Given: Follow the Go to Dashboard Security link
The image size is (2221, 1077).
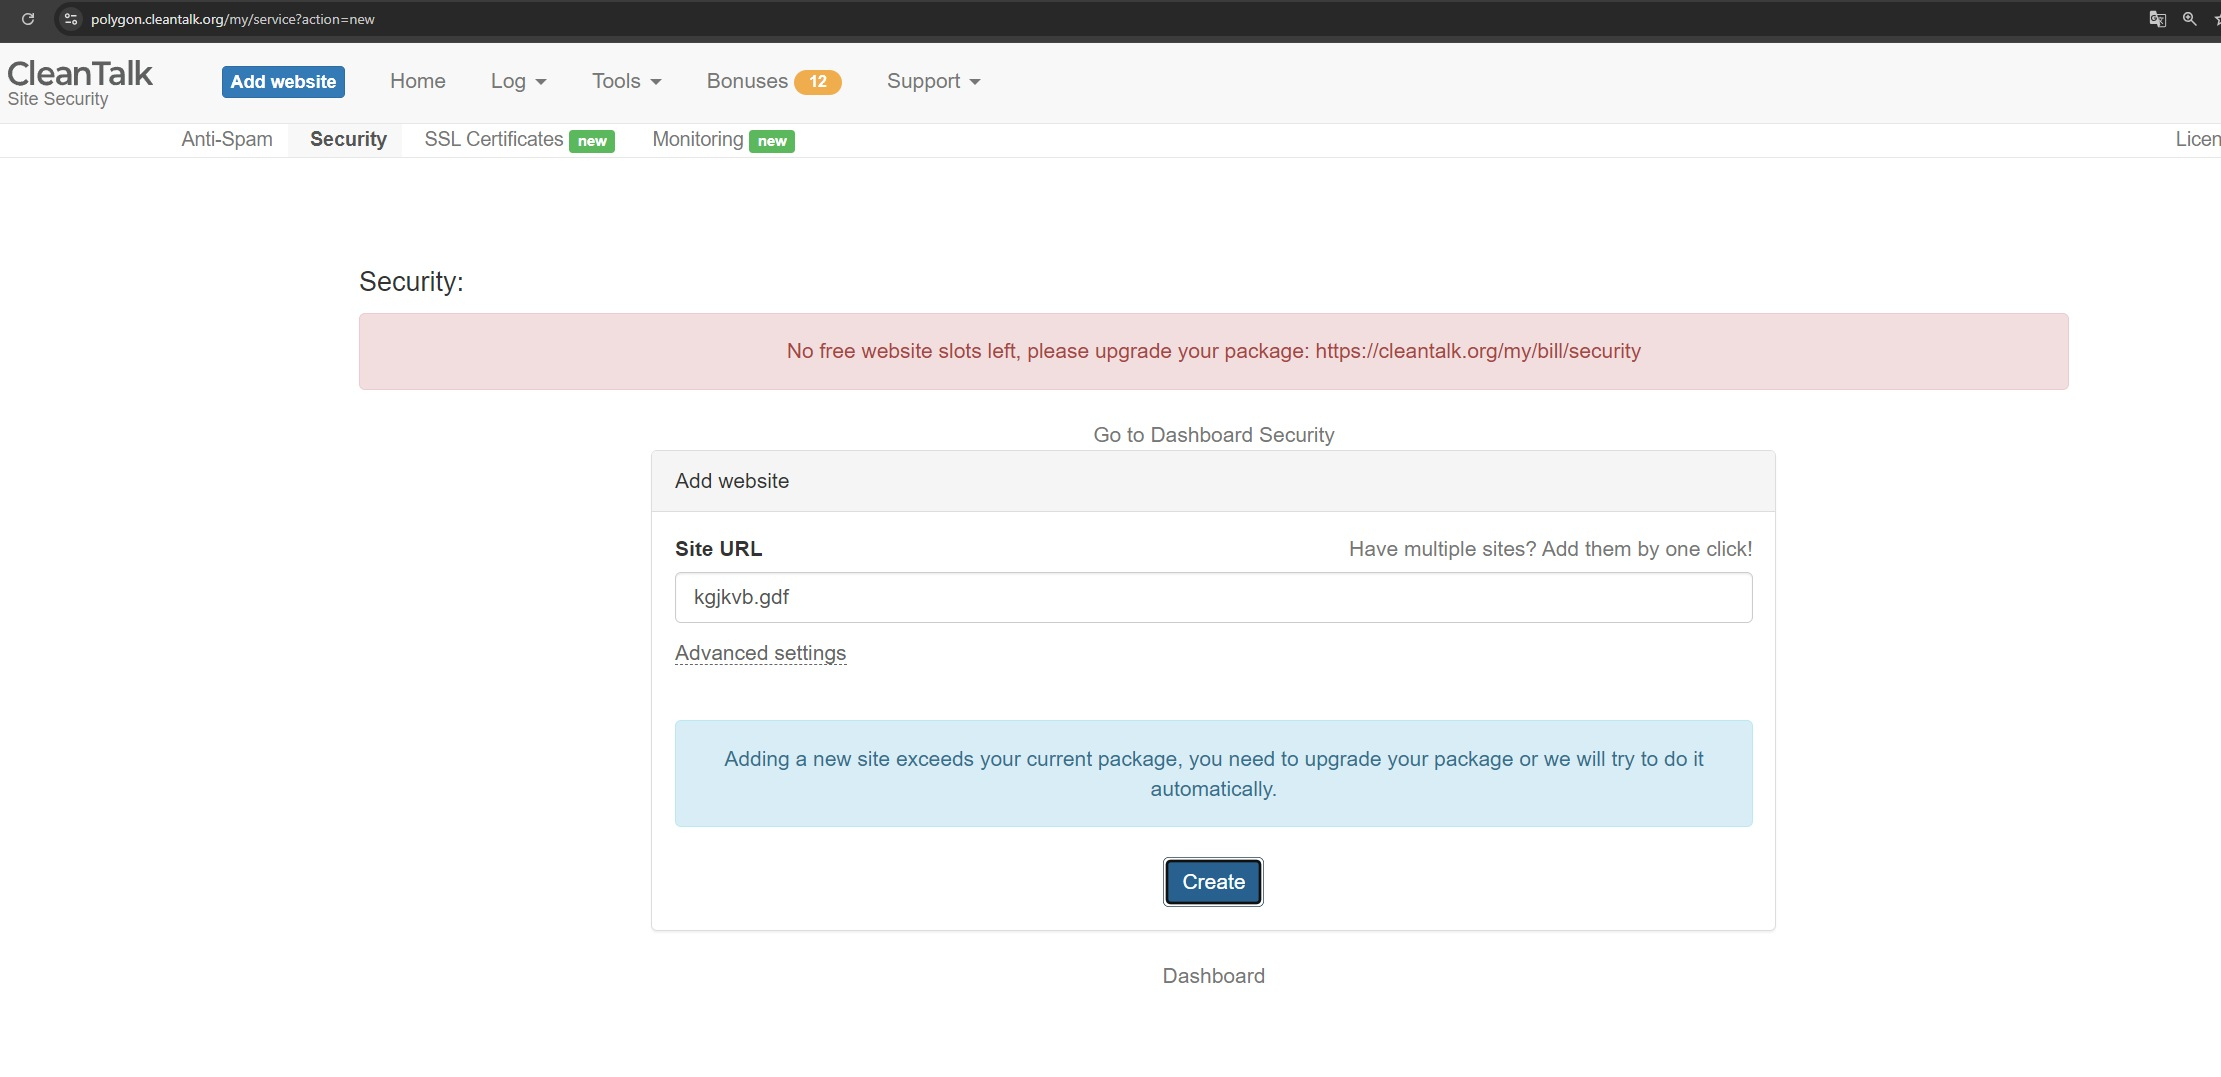Looking at the screenshot, I should pos(1213,435).
